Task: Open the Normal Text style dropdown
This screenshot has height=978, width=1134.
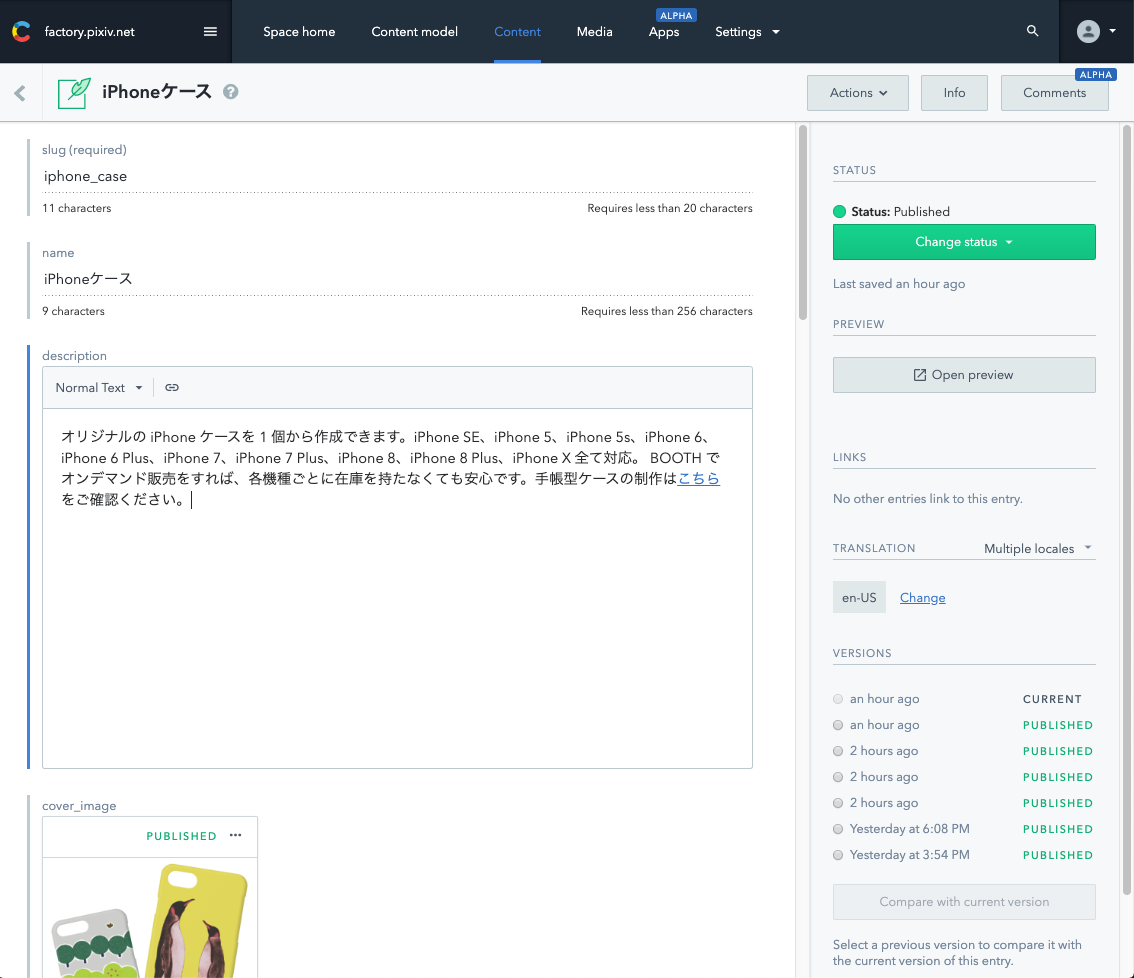Action: (99, 388)
